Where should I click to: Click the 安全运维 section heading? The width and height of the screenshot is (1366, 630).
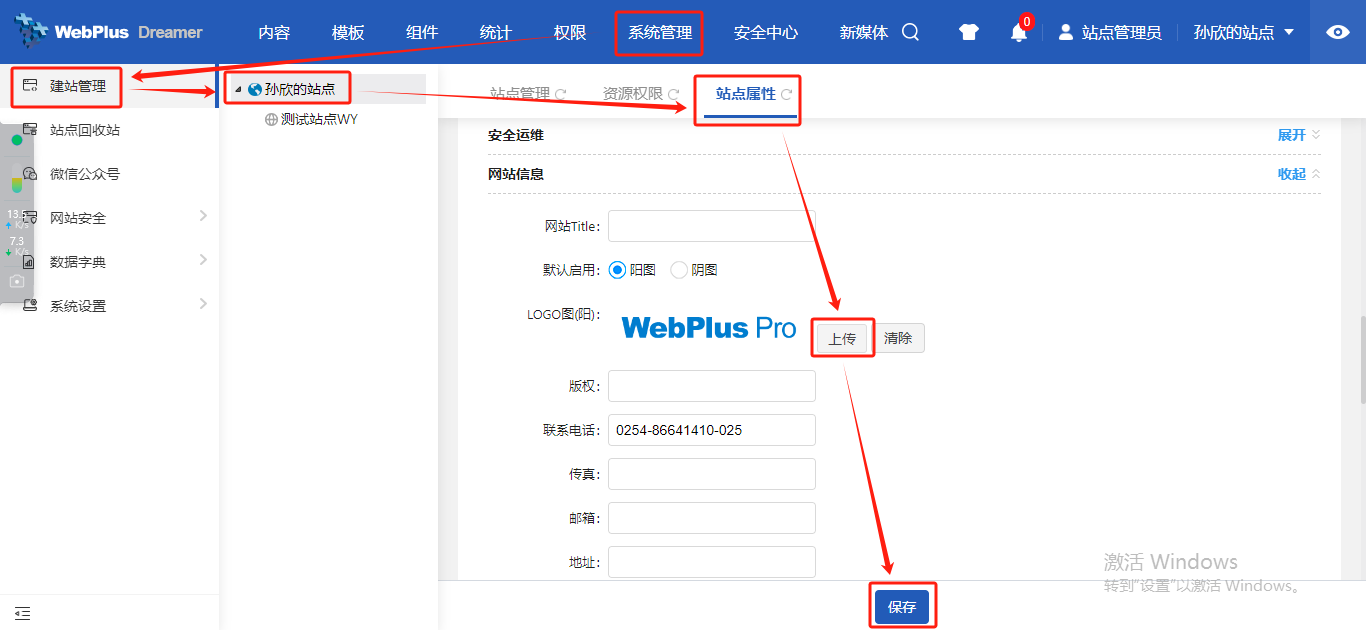pos(516,135)
